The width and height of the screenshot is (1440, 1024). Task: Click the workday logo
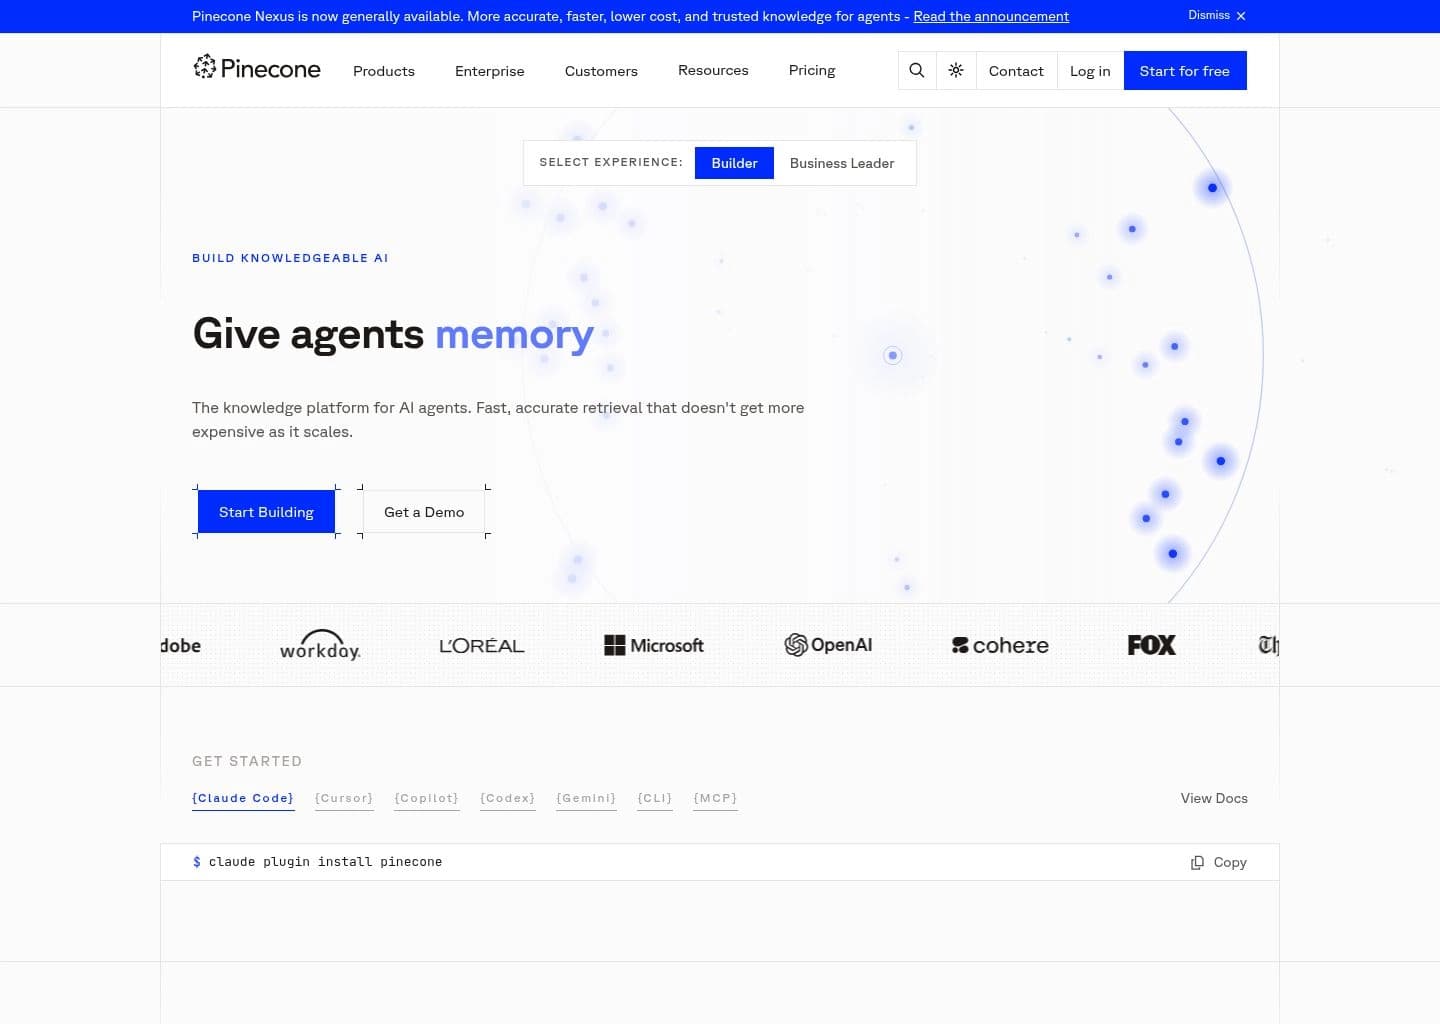[320, 645]
